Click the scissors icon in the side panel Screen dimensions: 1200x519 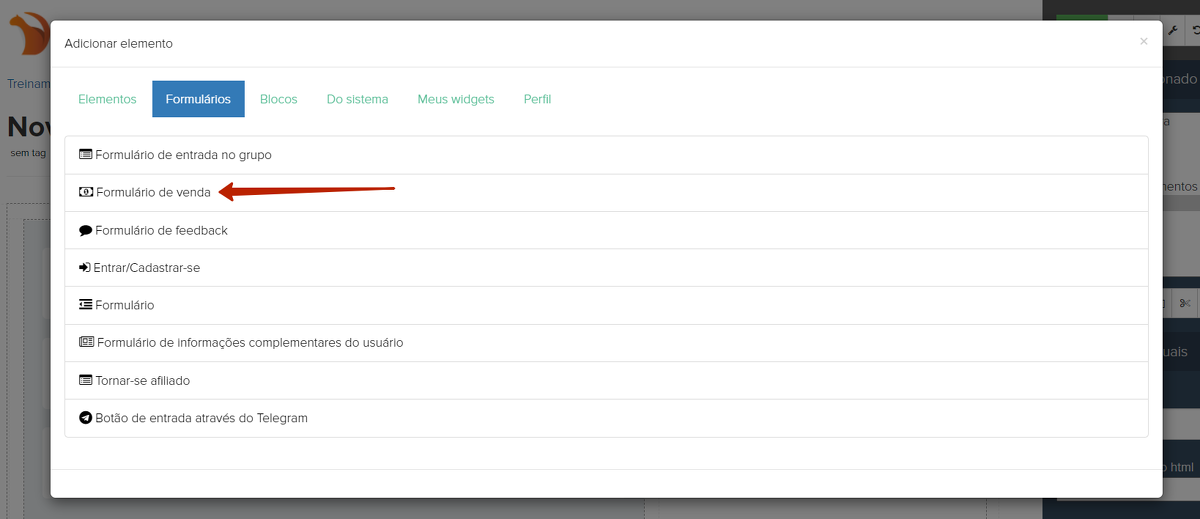1184,303
